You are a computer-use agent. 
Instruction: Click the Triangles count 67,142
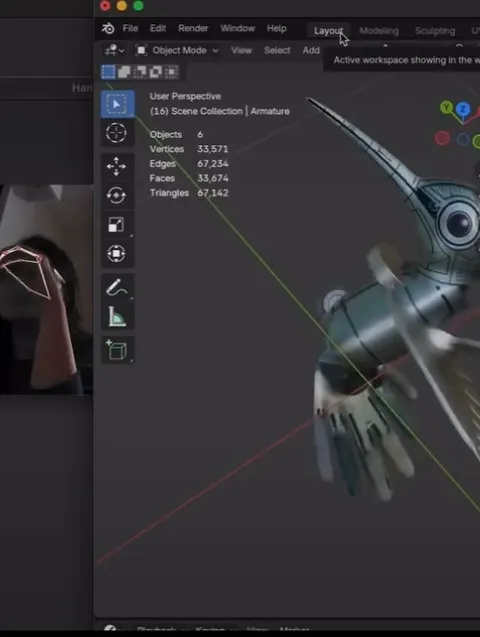point(212,193)
